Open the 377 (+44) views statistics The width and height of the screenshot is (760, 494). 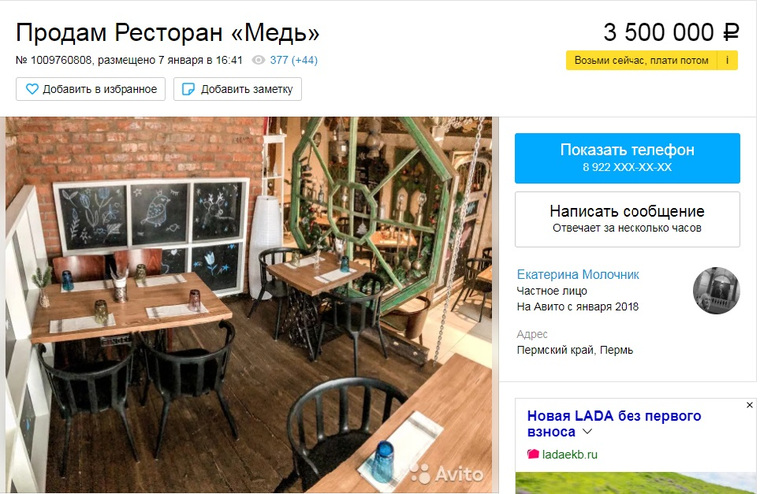point(294,60)
